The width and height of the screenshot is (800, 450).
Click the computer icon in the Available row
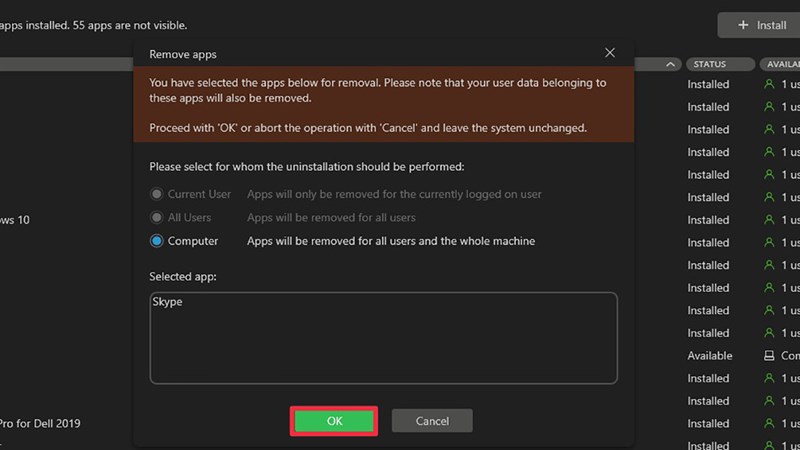coord(769,356)
